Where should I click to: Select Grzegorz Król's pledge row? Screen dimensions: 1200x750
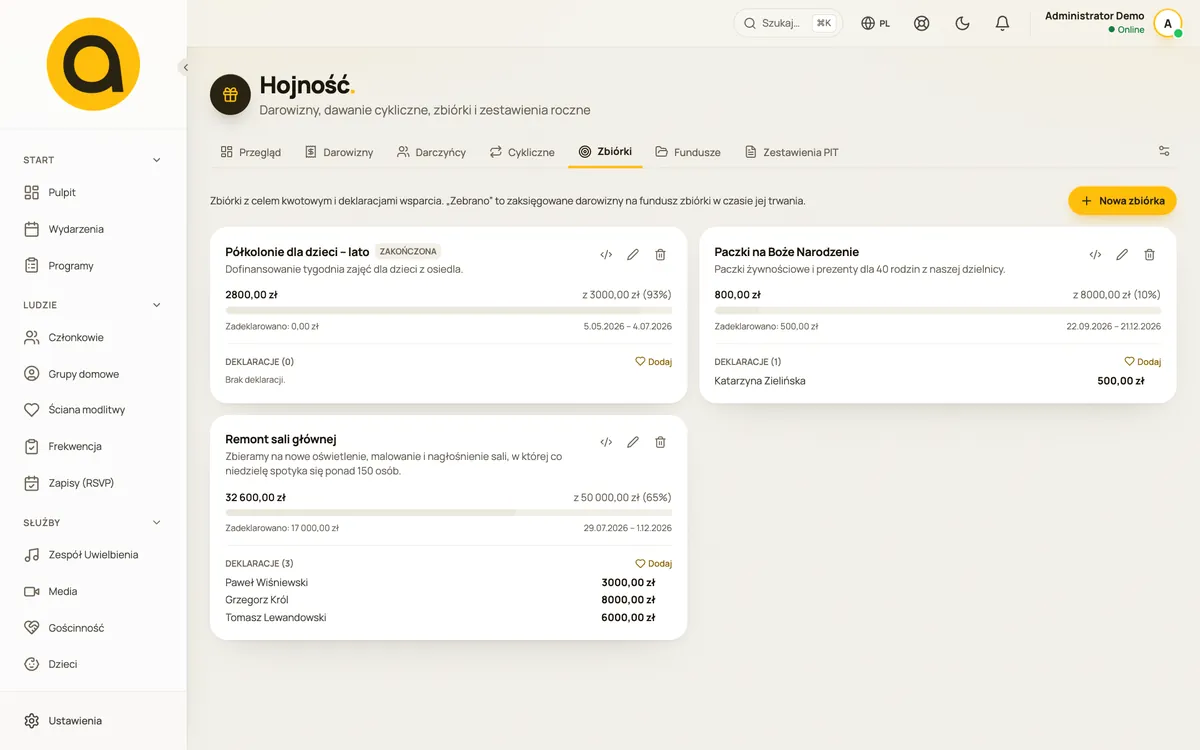tap(448, 600)
